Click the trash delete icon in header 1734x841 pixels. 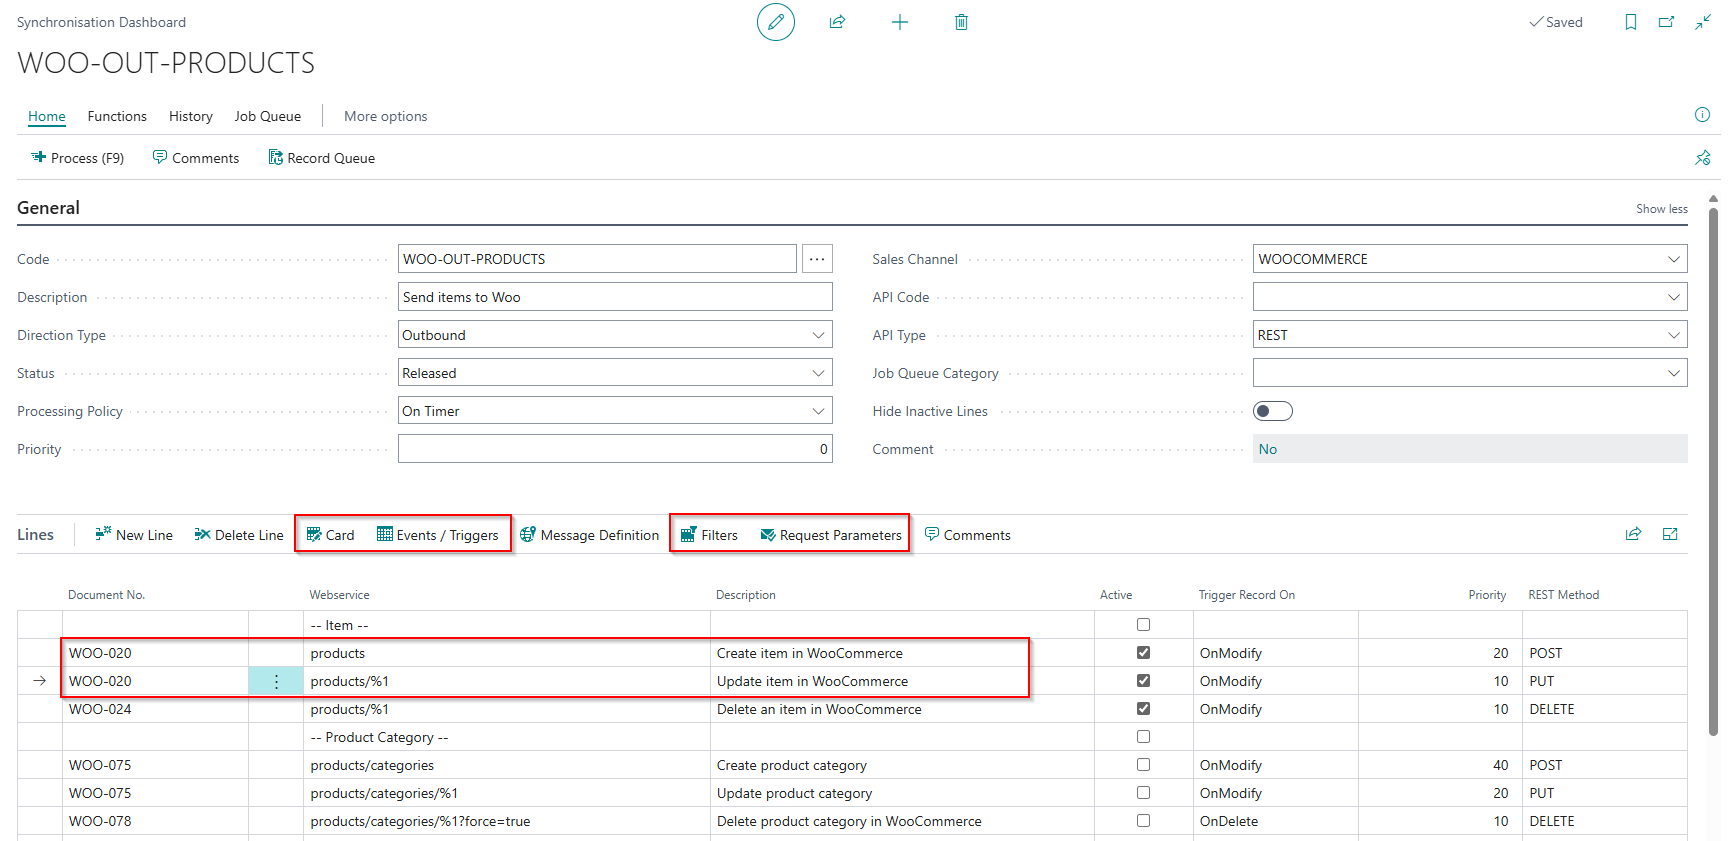tap(961, 22)
